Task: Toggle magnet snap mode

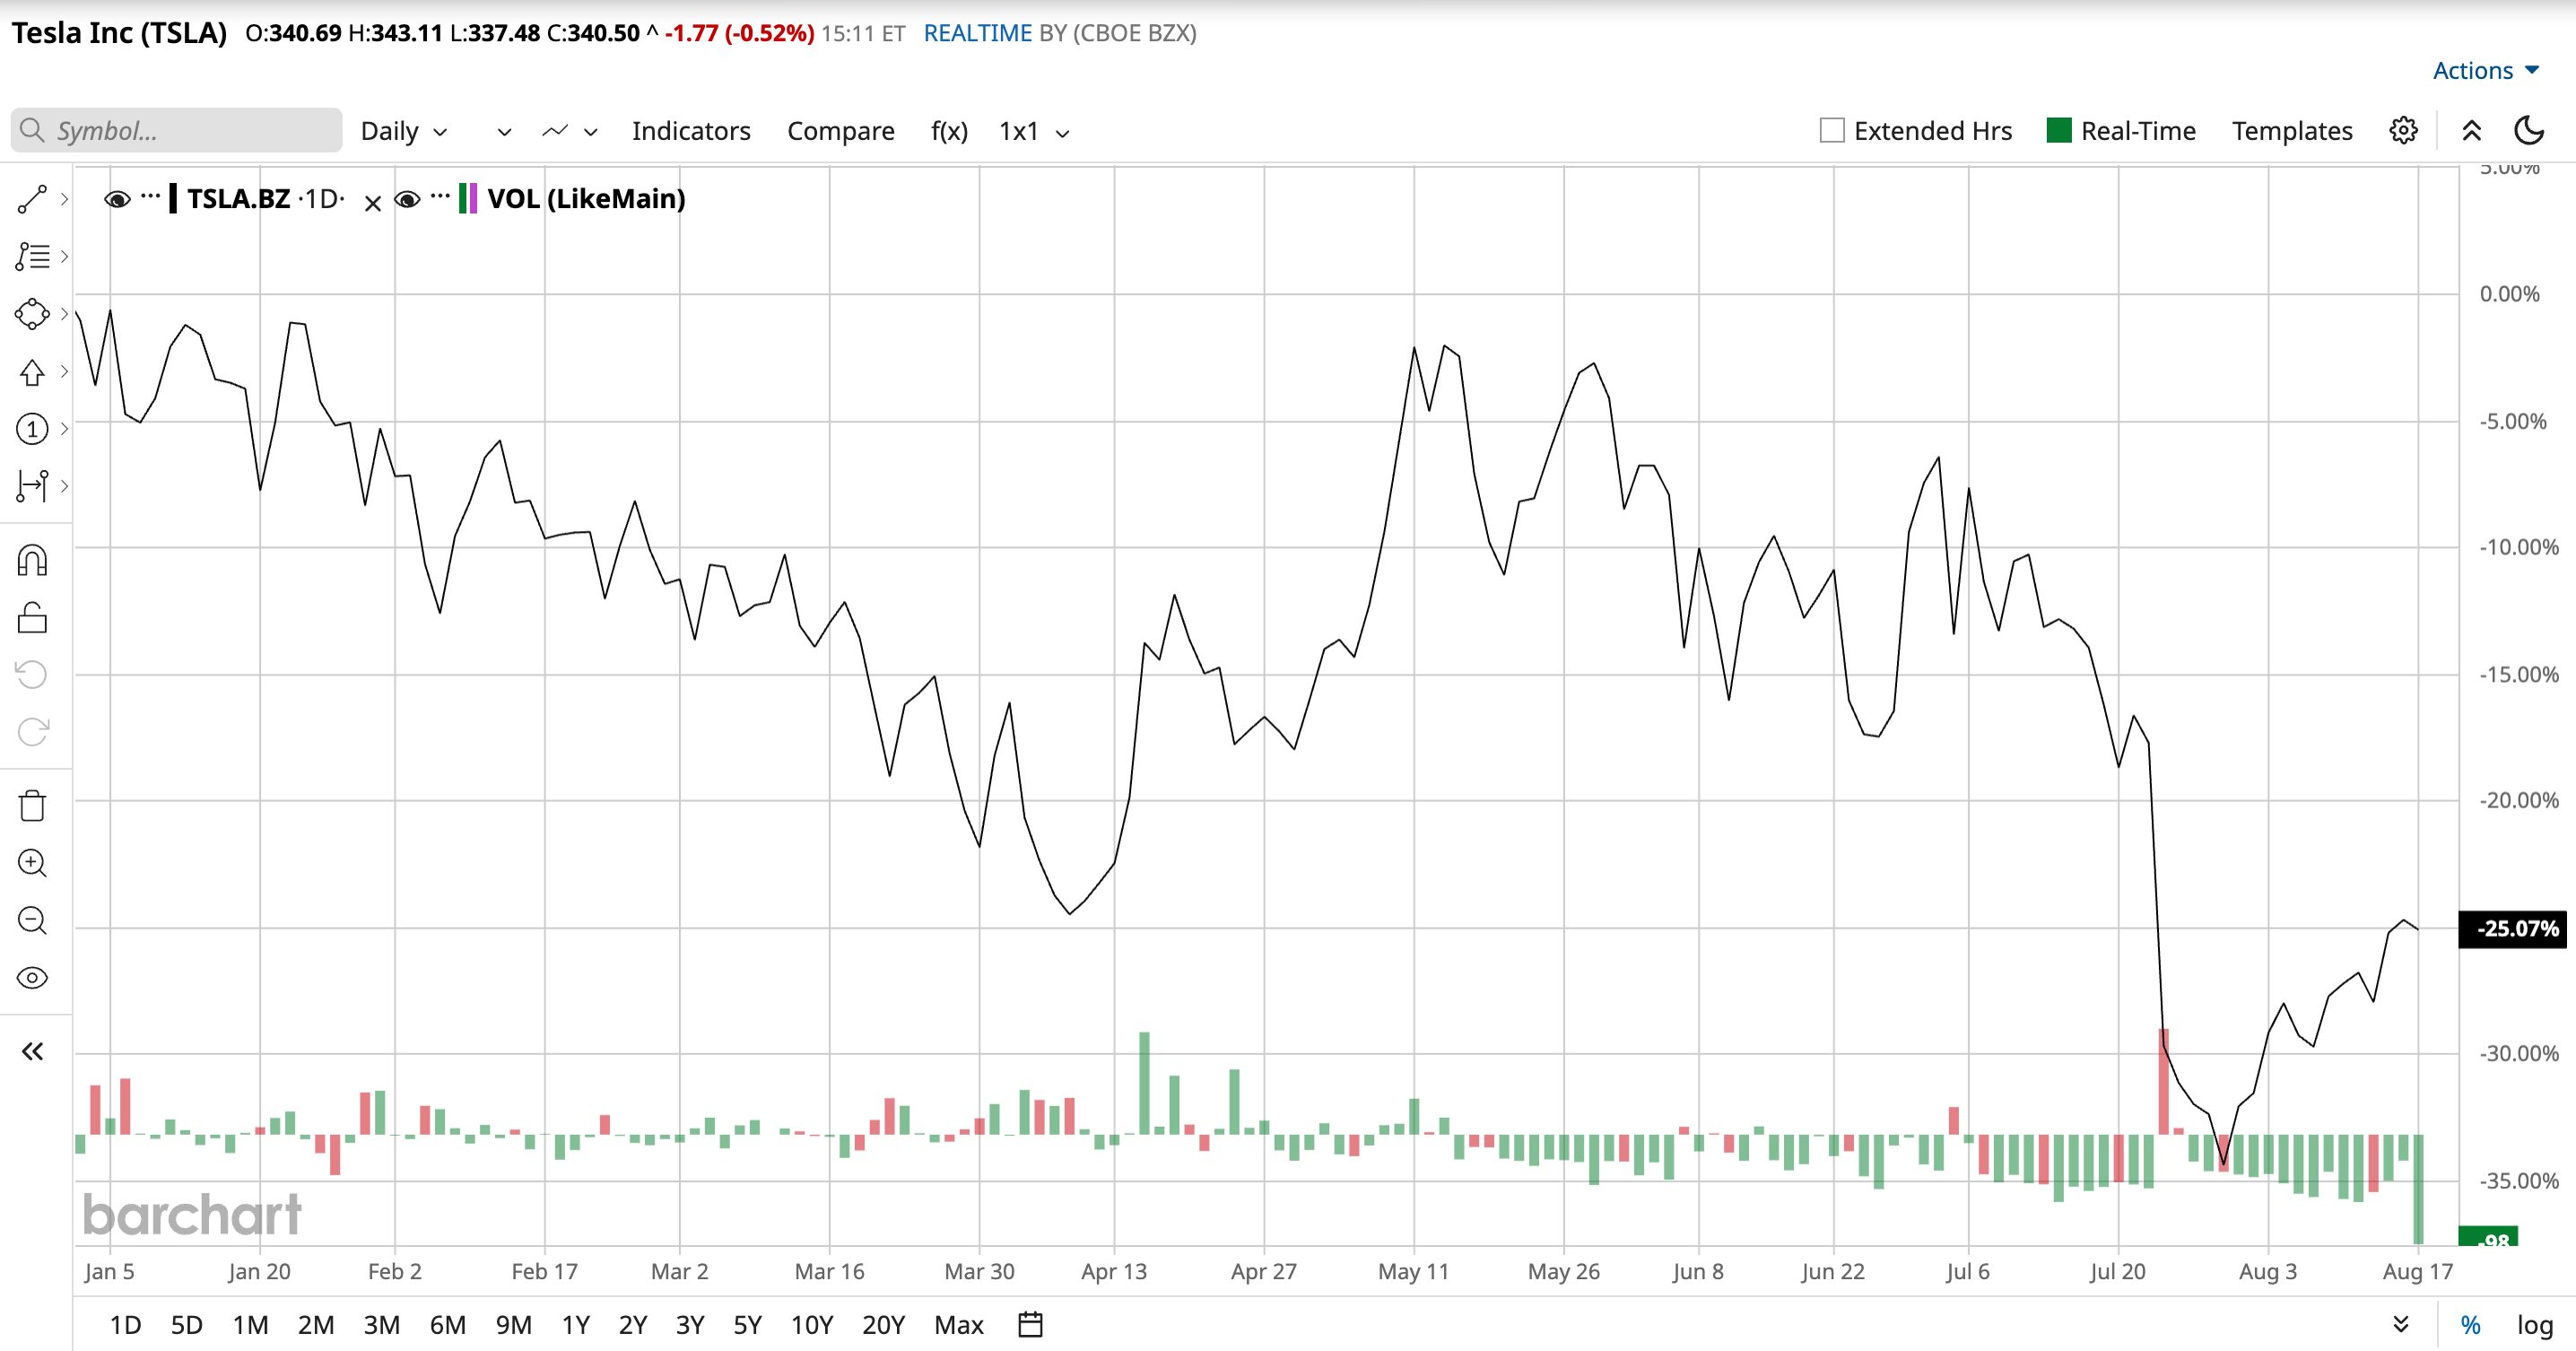Action: pos(32,560)
